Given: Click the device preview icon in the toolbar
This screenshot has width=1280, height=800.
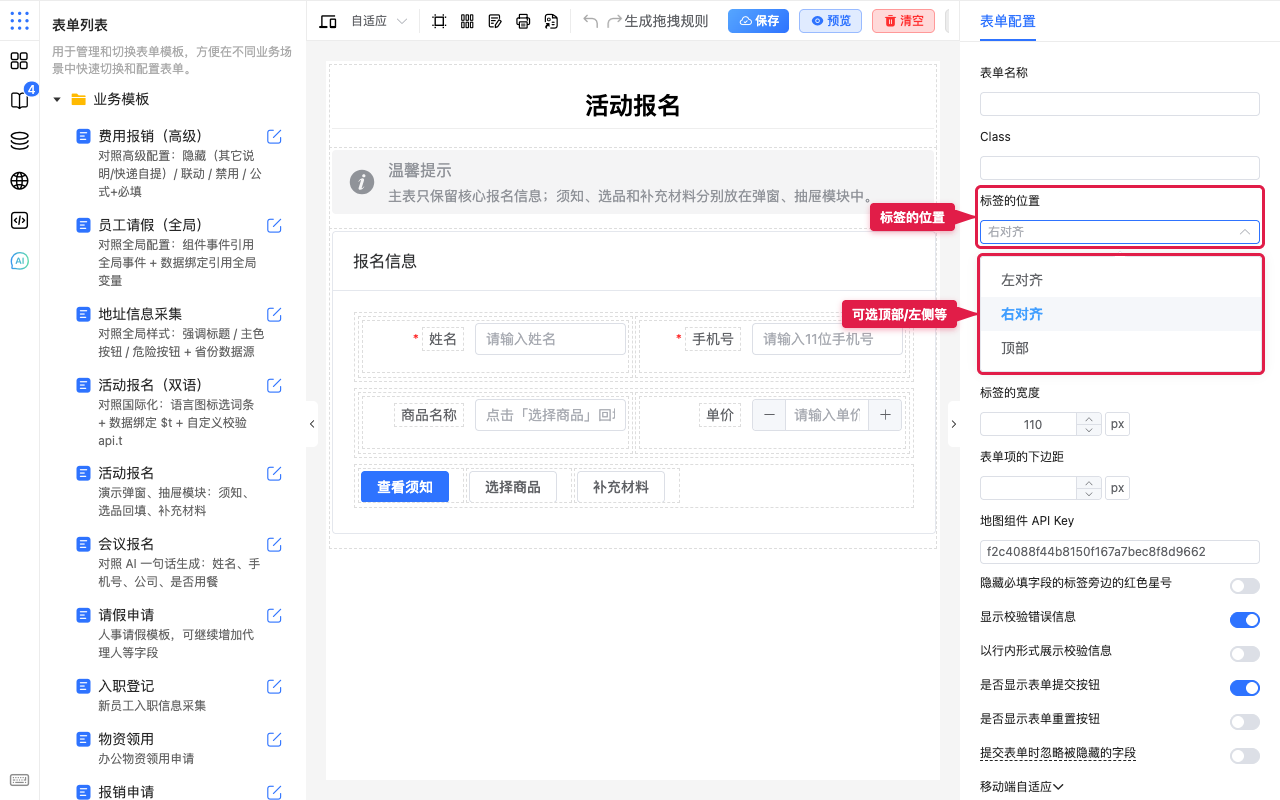Looking at the screenshot, I should click(328, 21).
